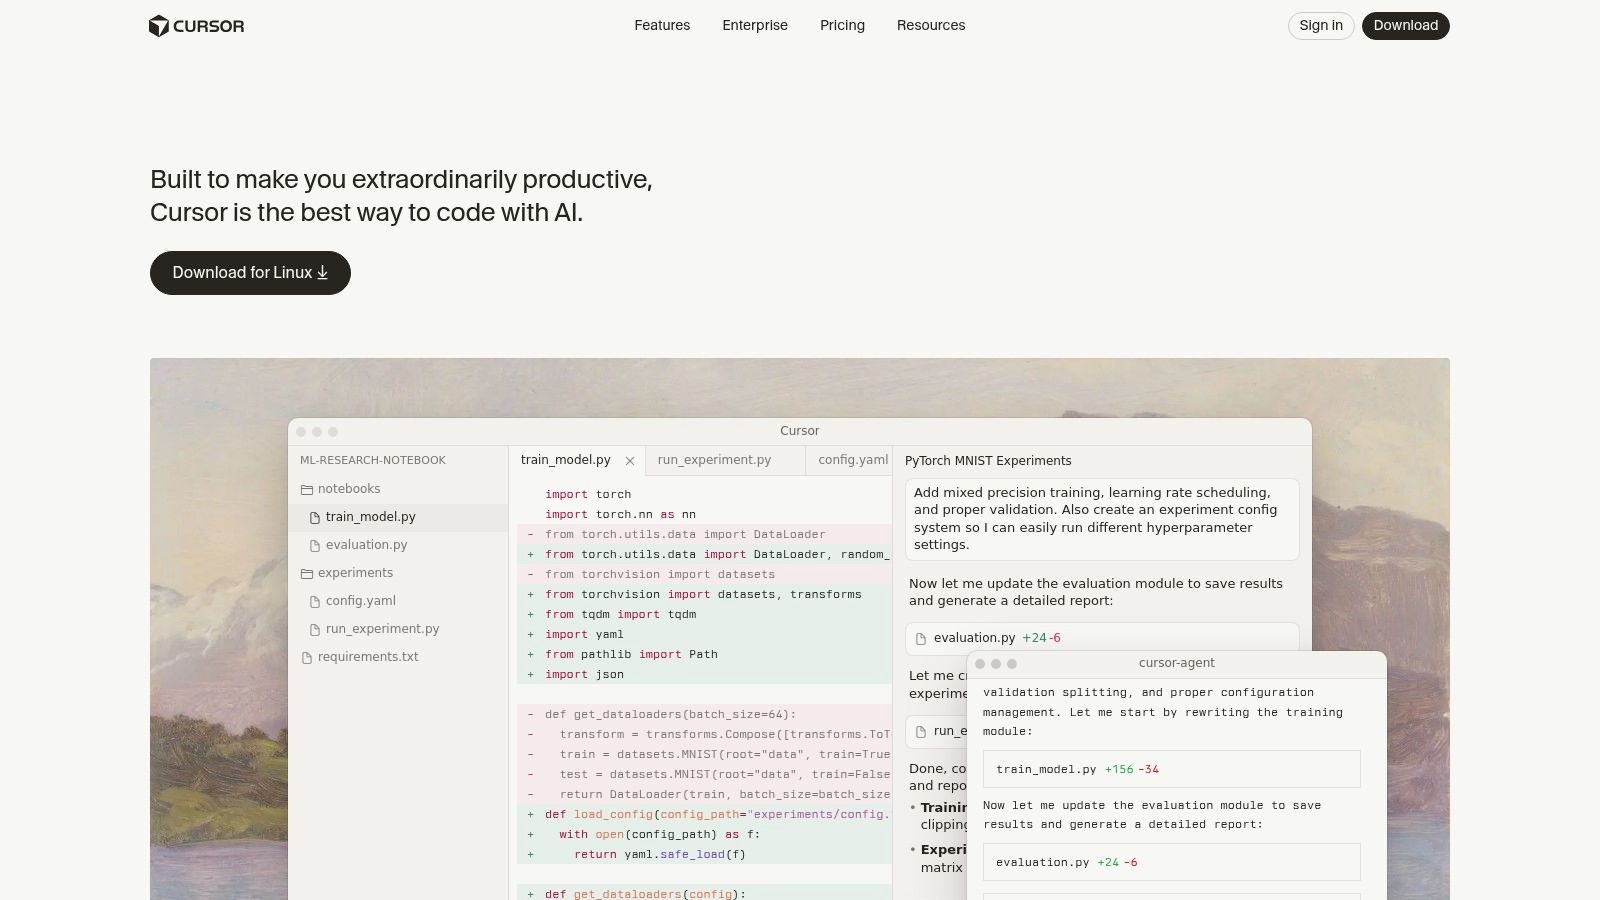This screenshot has height=900, width=1600.
Task: Click Download for Linux button
Action: (x=250, y=273)
